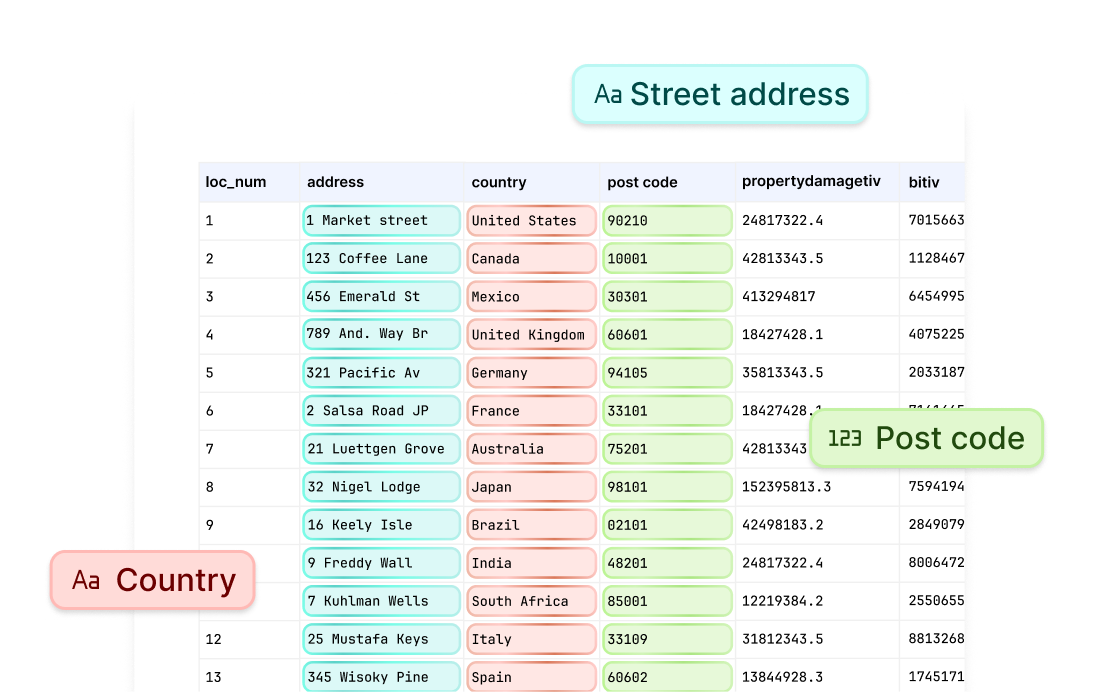Click the country cell Germany

(x=531, y=372)
